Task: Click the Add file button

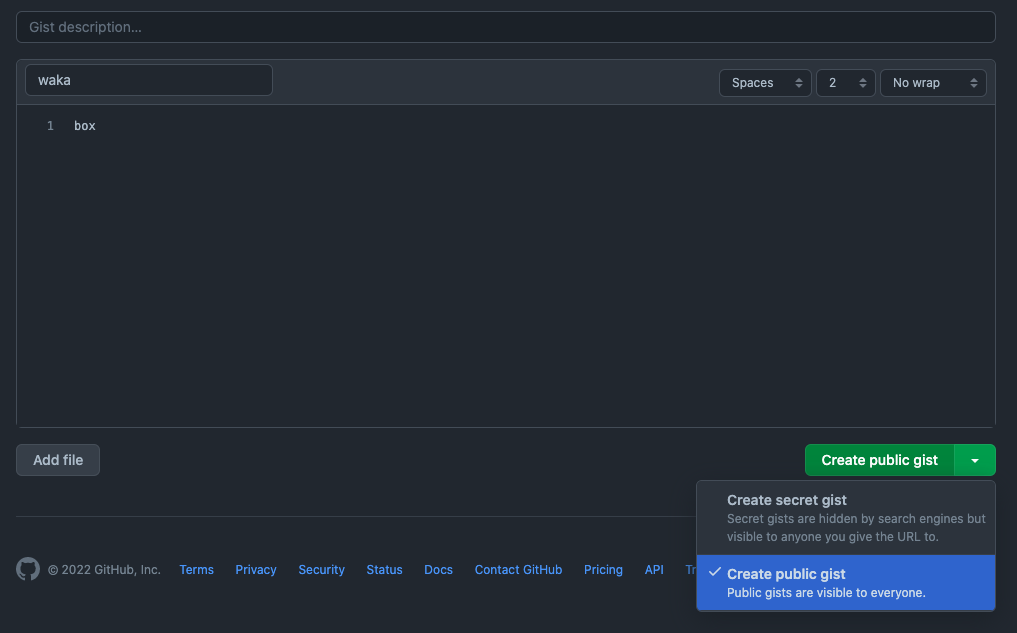Action: click(x=58, y=460)
